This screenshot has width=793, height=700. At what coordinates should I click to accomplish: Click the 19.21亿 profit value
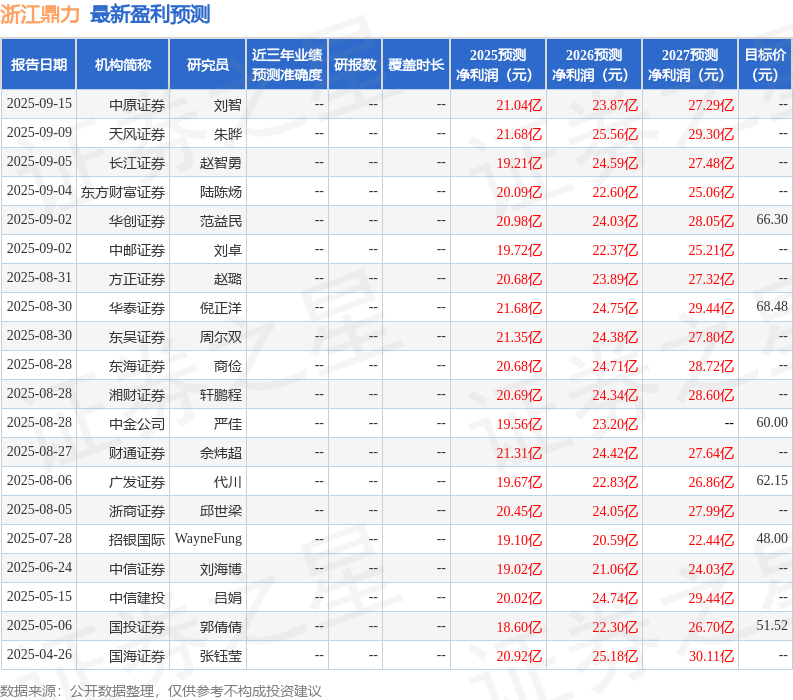(x=519, y=163)
